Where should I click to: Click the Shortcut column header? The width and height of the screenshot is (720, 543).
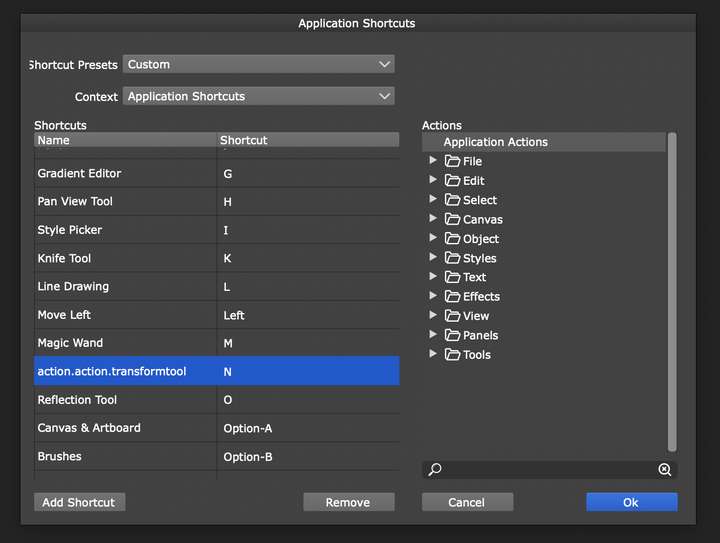pyautogui.click(x=308, y=140)
